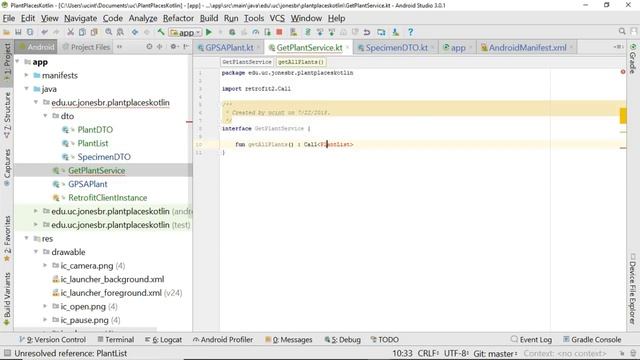Click the red Stop button

pos(279,32)
